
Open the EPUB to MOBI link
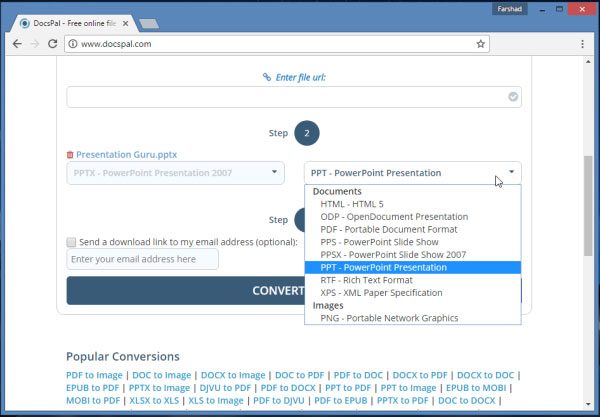[476, 388]
